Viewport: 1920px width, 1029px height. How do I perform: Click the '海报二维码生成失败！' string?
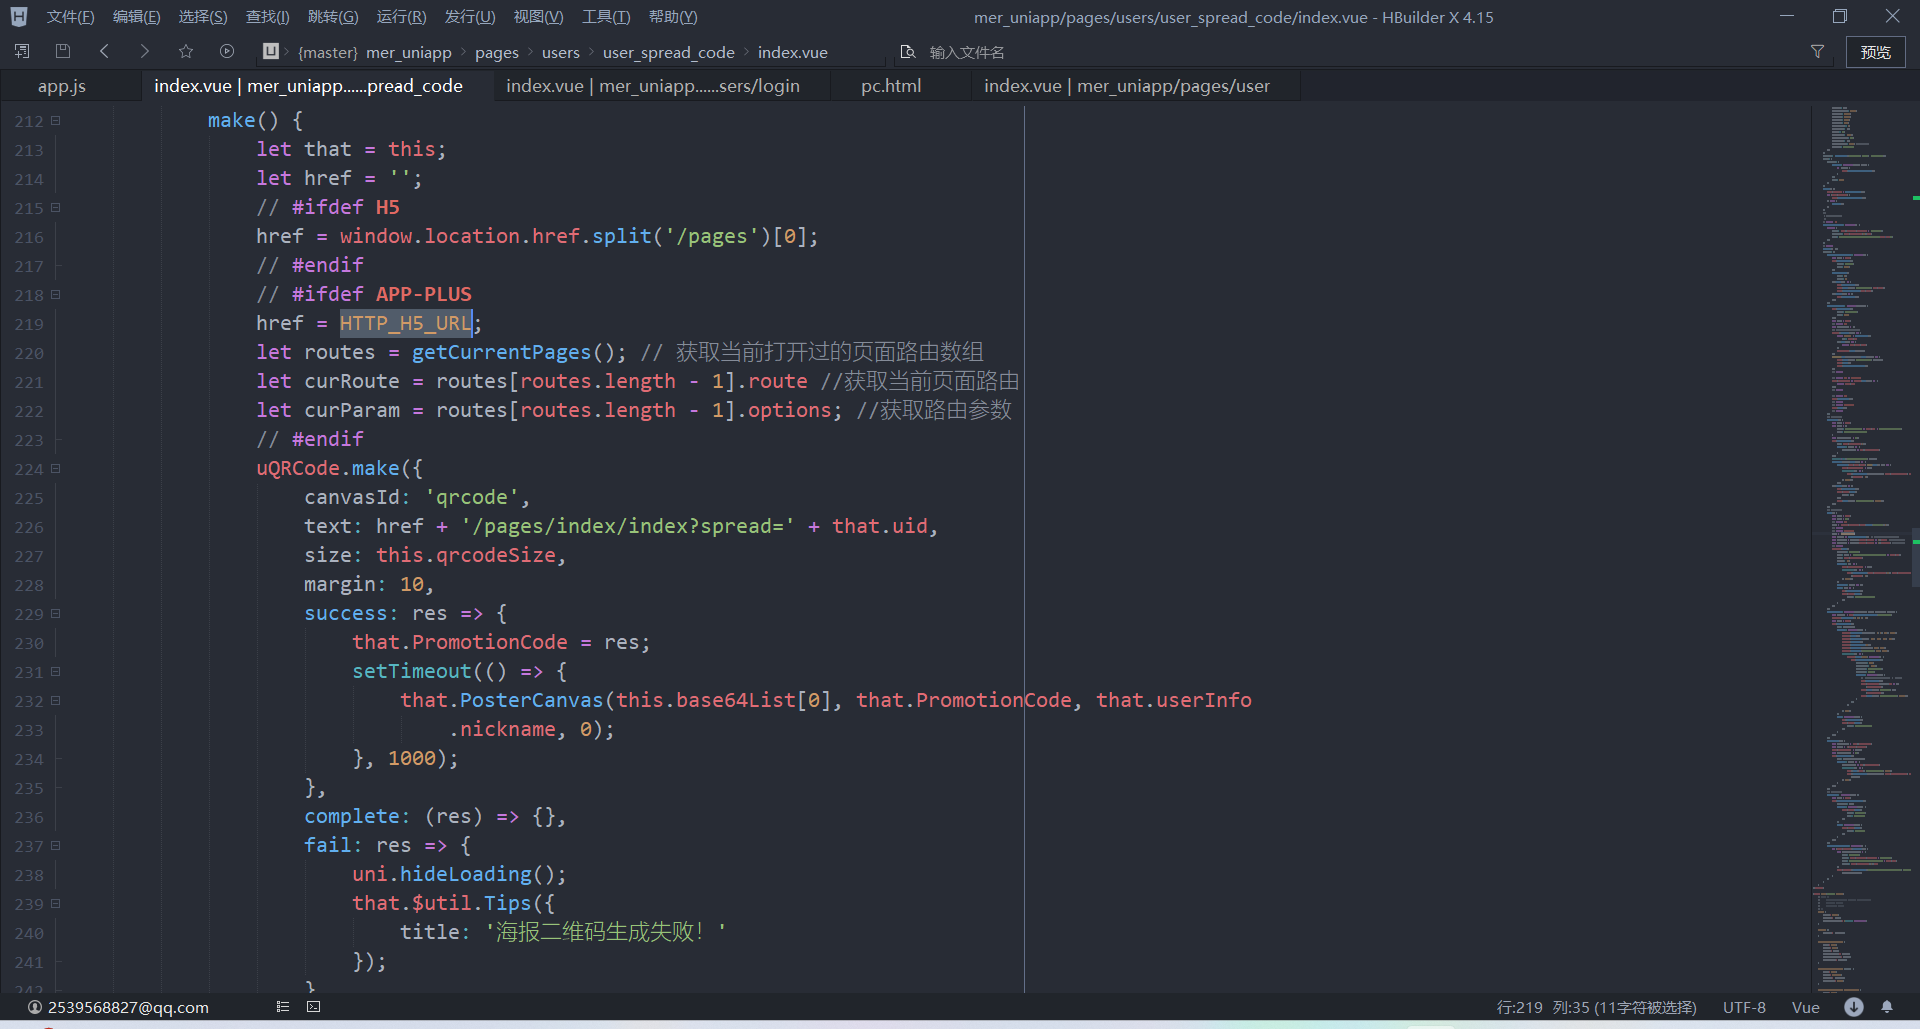606,932
